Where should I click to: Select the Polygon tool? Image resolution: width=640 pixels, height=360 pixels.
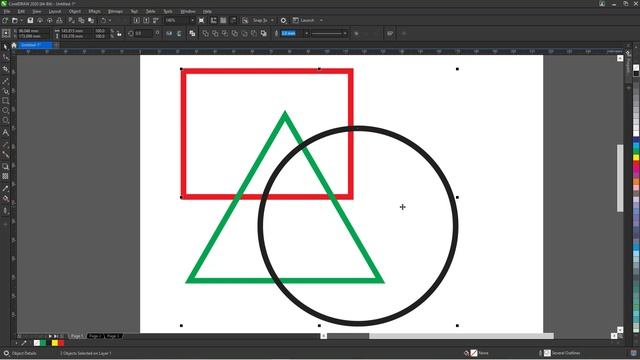click(5, 120)
